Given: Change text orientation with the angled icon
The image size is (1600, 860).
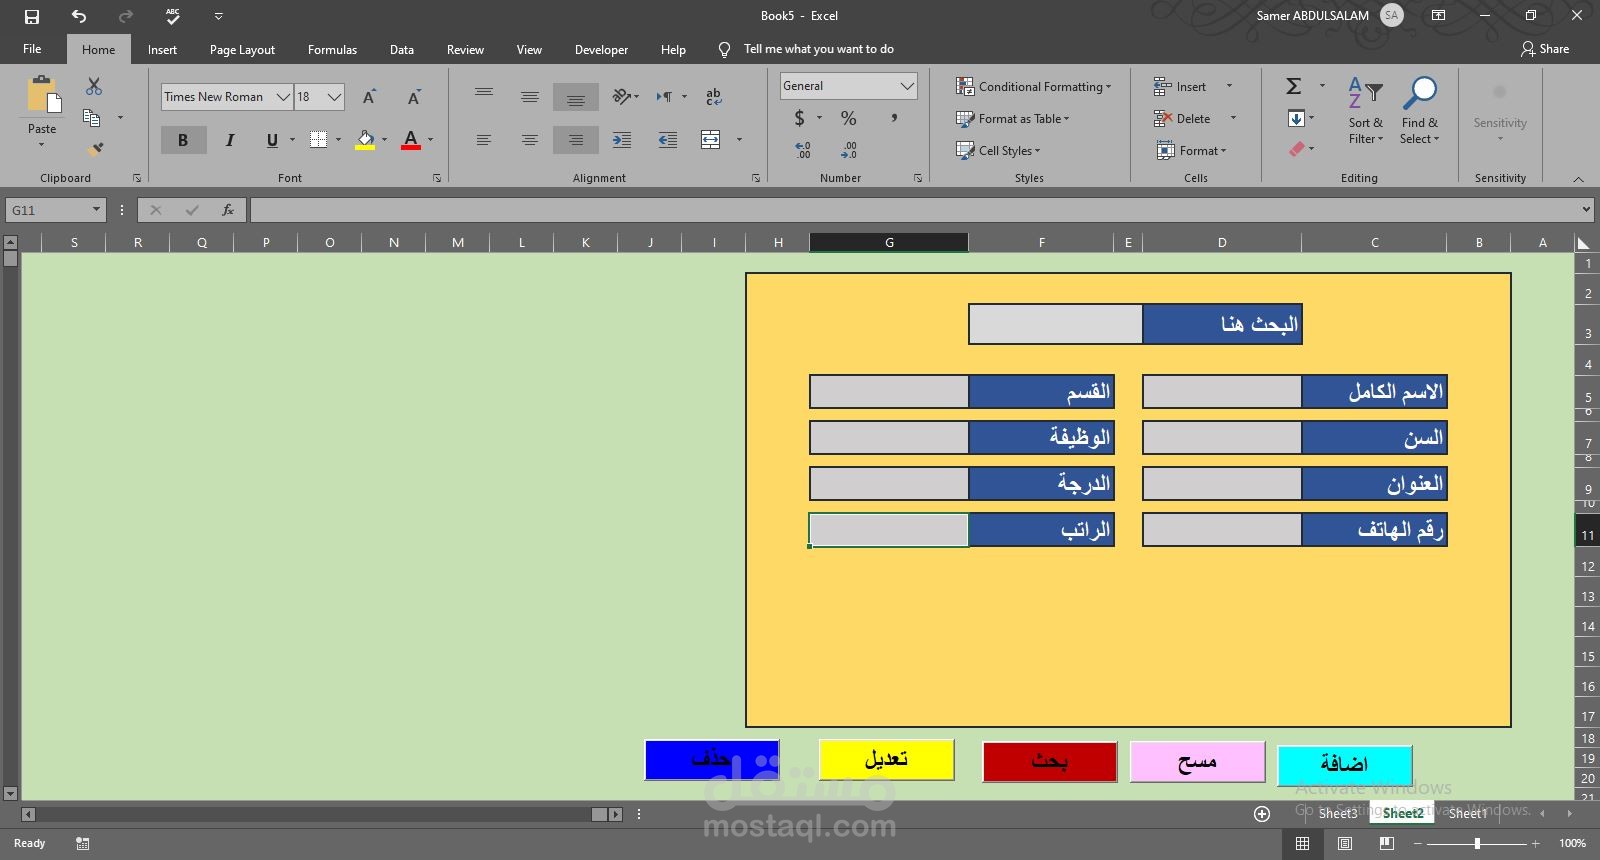Looking at the screenshot, I should [x=622, y=97].
